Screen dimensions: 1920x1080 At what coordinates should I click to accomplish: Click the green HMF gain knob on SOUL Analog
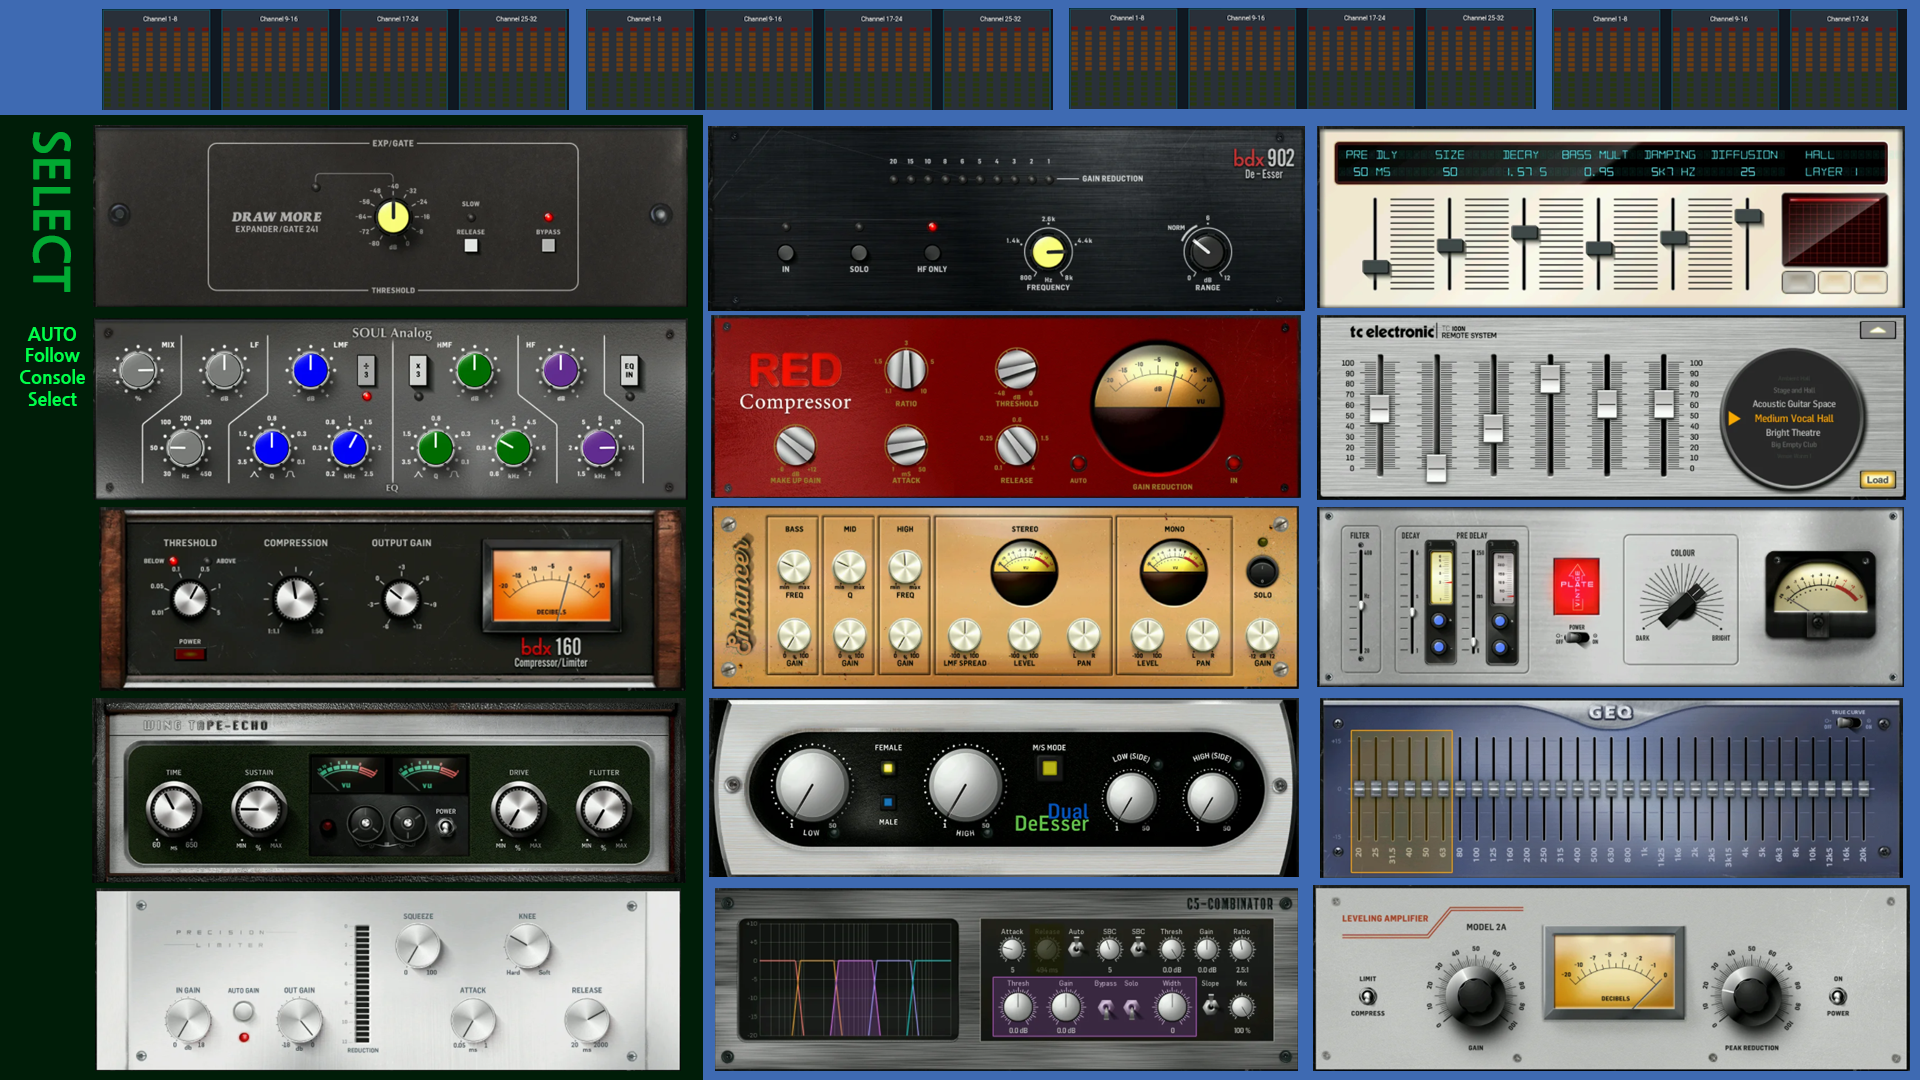pos(474,370)
